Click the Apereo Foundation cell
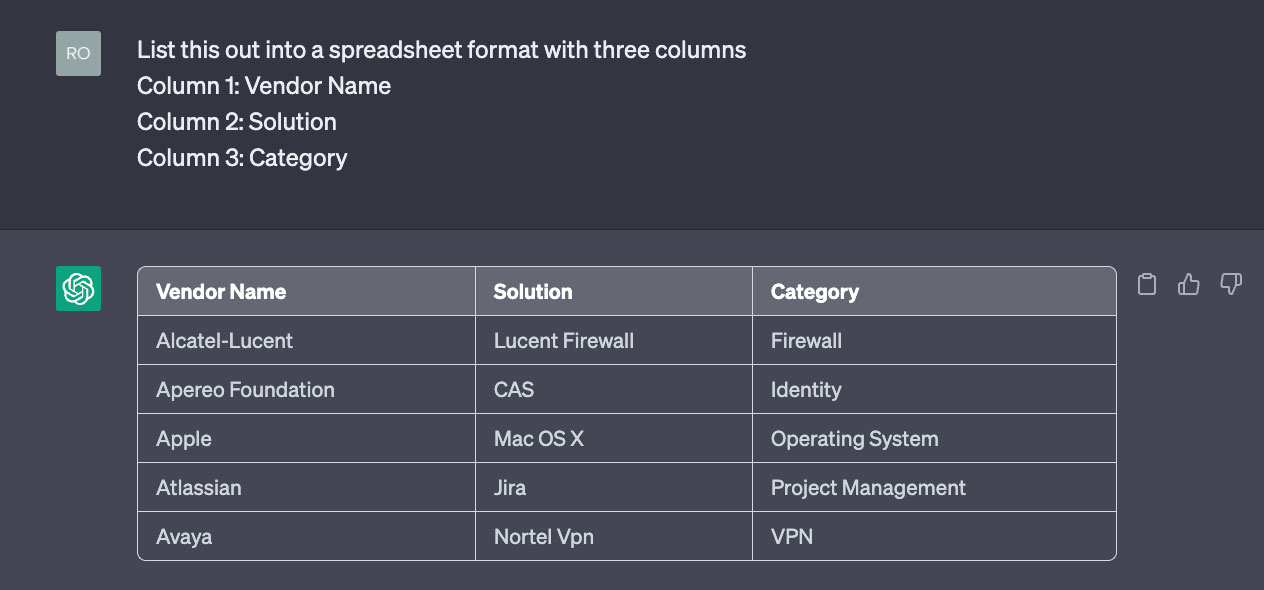 coord(306,390)
